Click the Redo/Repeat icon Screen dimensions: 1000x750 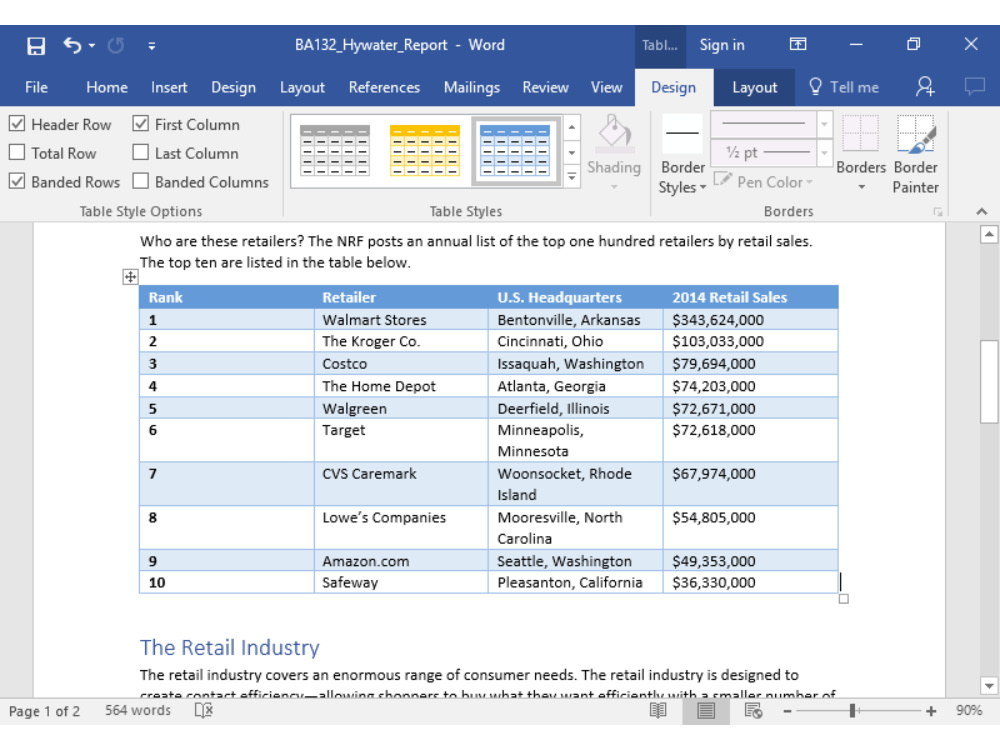click(115, 45)
